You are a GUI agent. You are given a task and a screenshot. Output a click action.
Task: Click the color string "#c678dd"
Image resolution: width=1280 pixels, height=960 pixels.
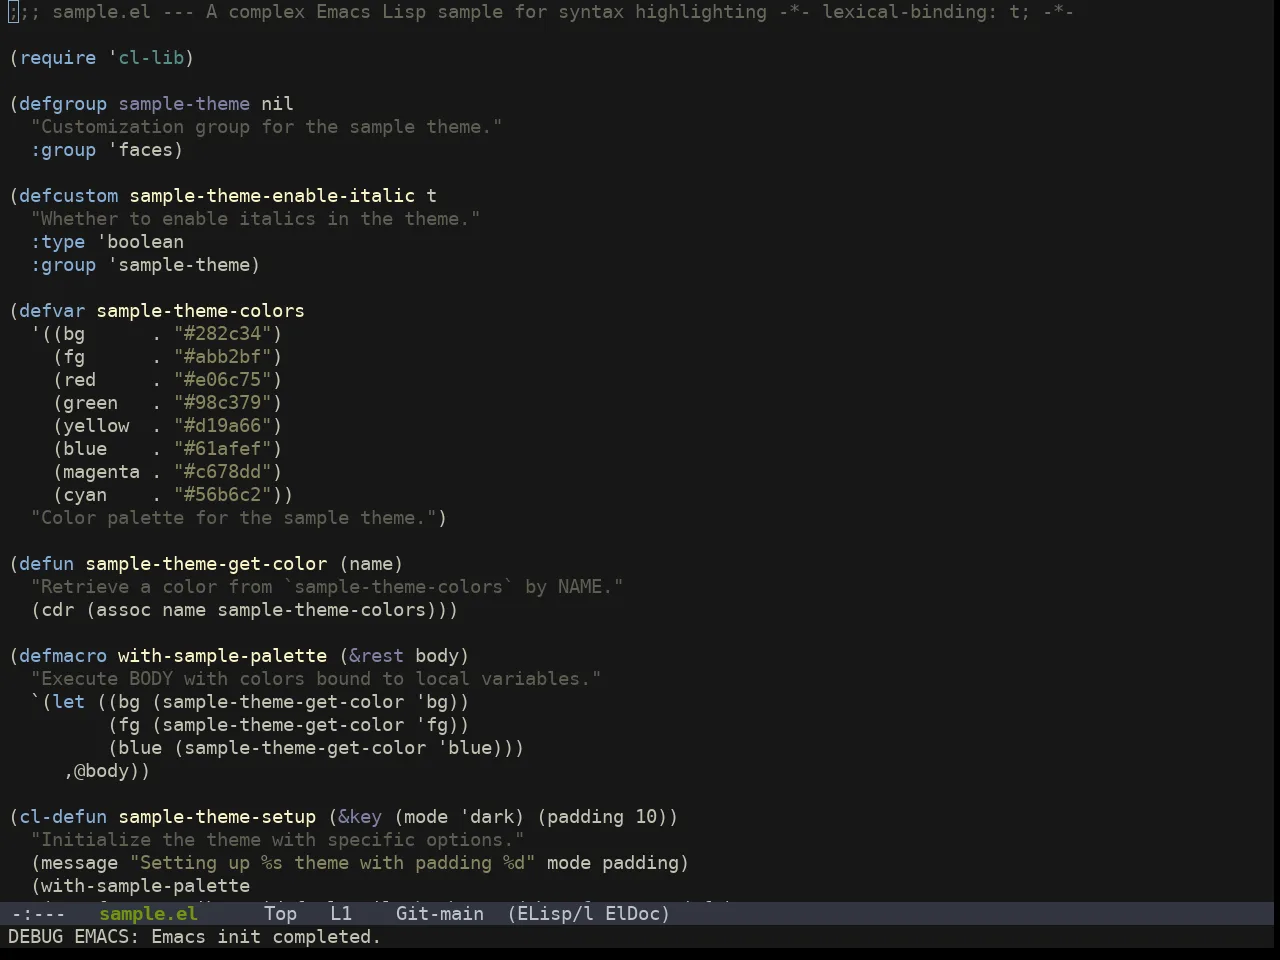click(223, 472)
